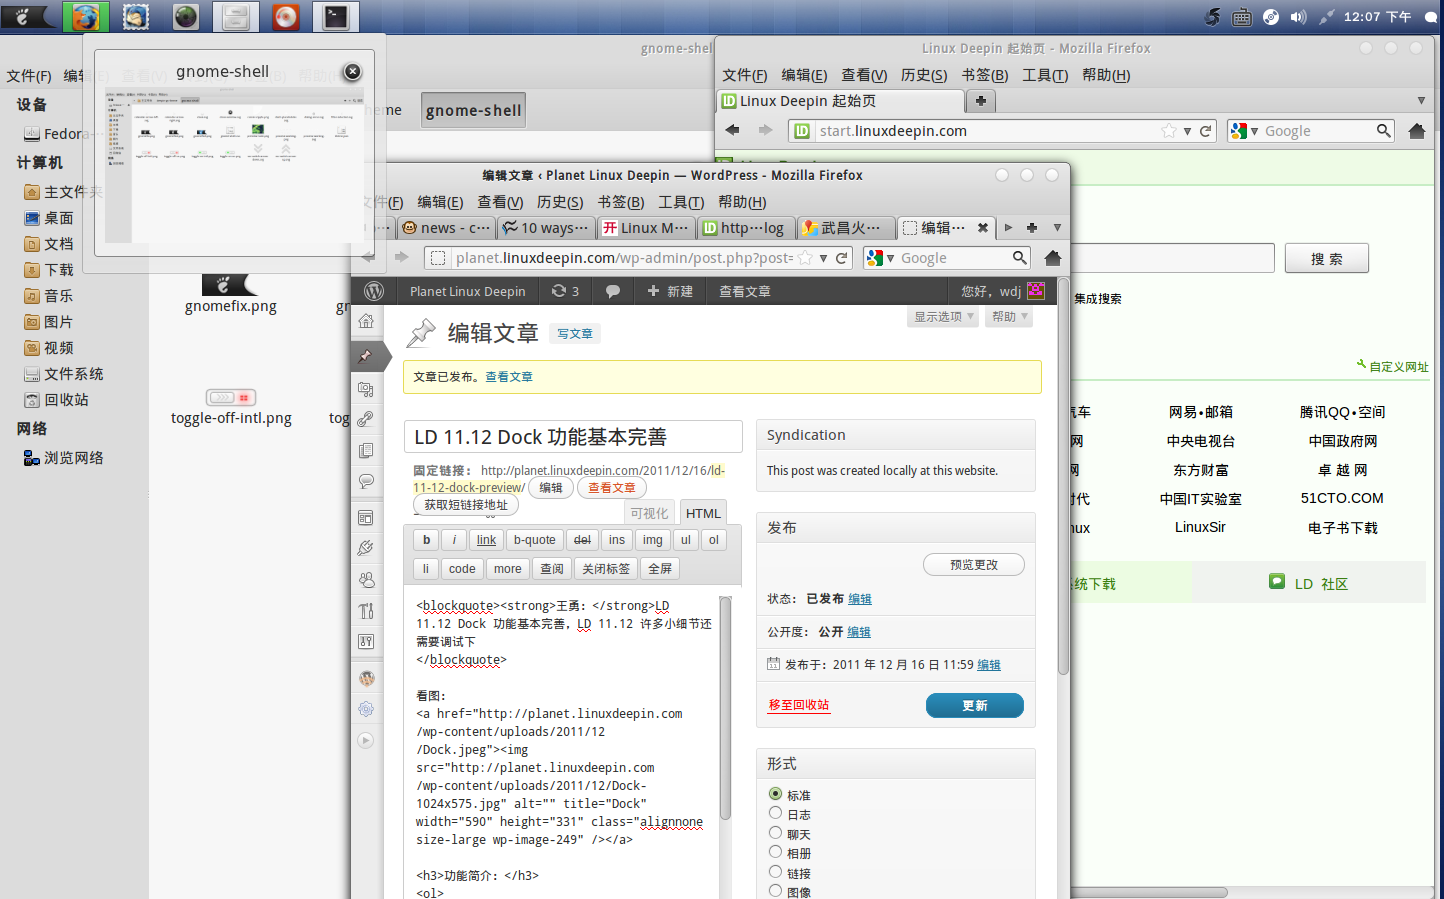Expand the 显示选项 screen options panel

(x=943, y=317)
